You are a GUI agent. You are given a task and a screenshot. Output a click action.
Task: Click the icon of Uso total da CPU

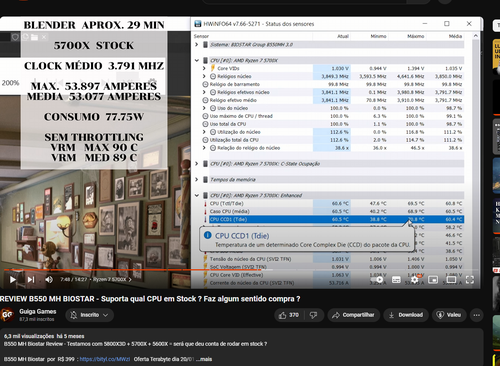point(205,124)
